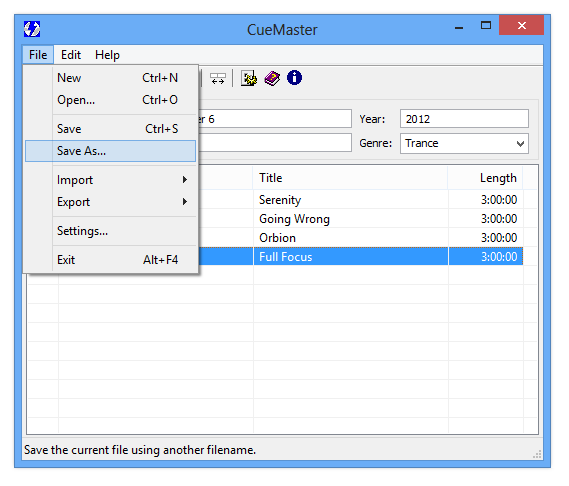Click the Length column header
The height and width of the screenshot is (486, 569).
click(485, 178)
